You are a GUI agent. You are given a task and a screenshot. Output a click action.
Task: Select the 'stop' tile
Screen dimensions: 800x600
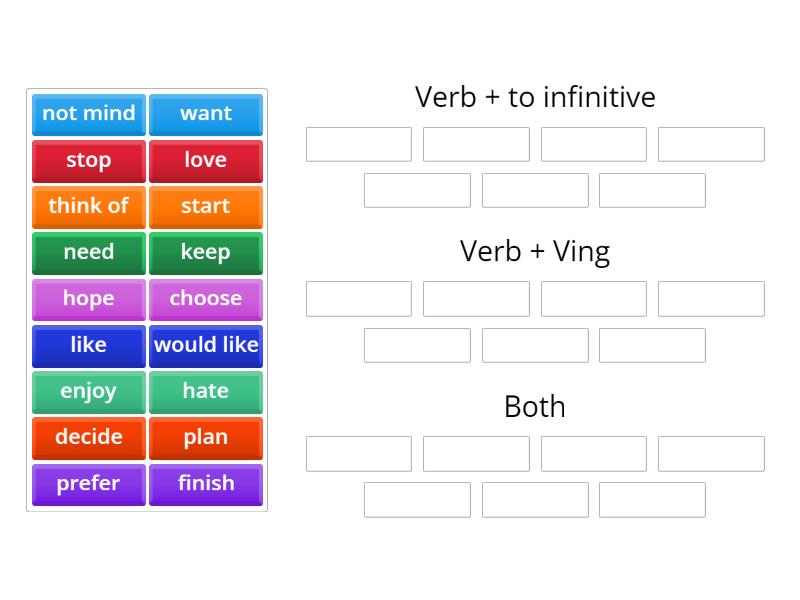[88, 160]
